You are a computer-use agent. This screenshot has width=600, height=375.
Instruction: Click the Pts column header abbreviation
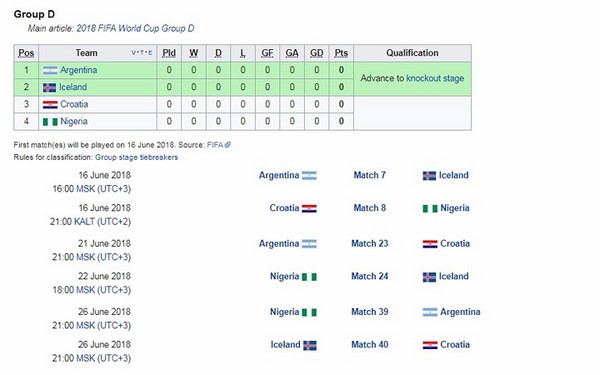[341, 53]
